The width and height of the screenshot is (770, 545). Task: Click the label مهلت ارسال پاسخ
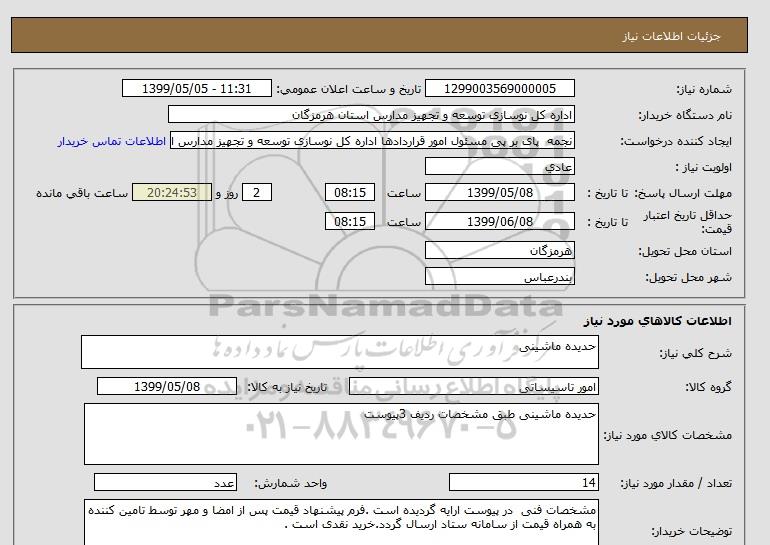pyautogui.click(x=684, y=193)
